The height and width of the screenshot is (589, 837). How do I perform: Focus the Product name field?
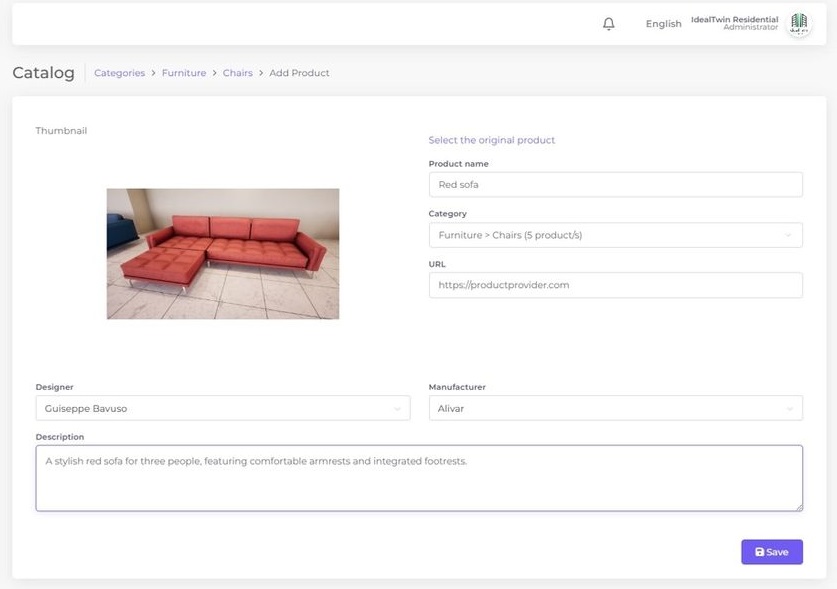click(615, 184)
